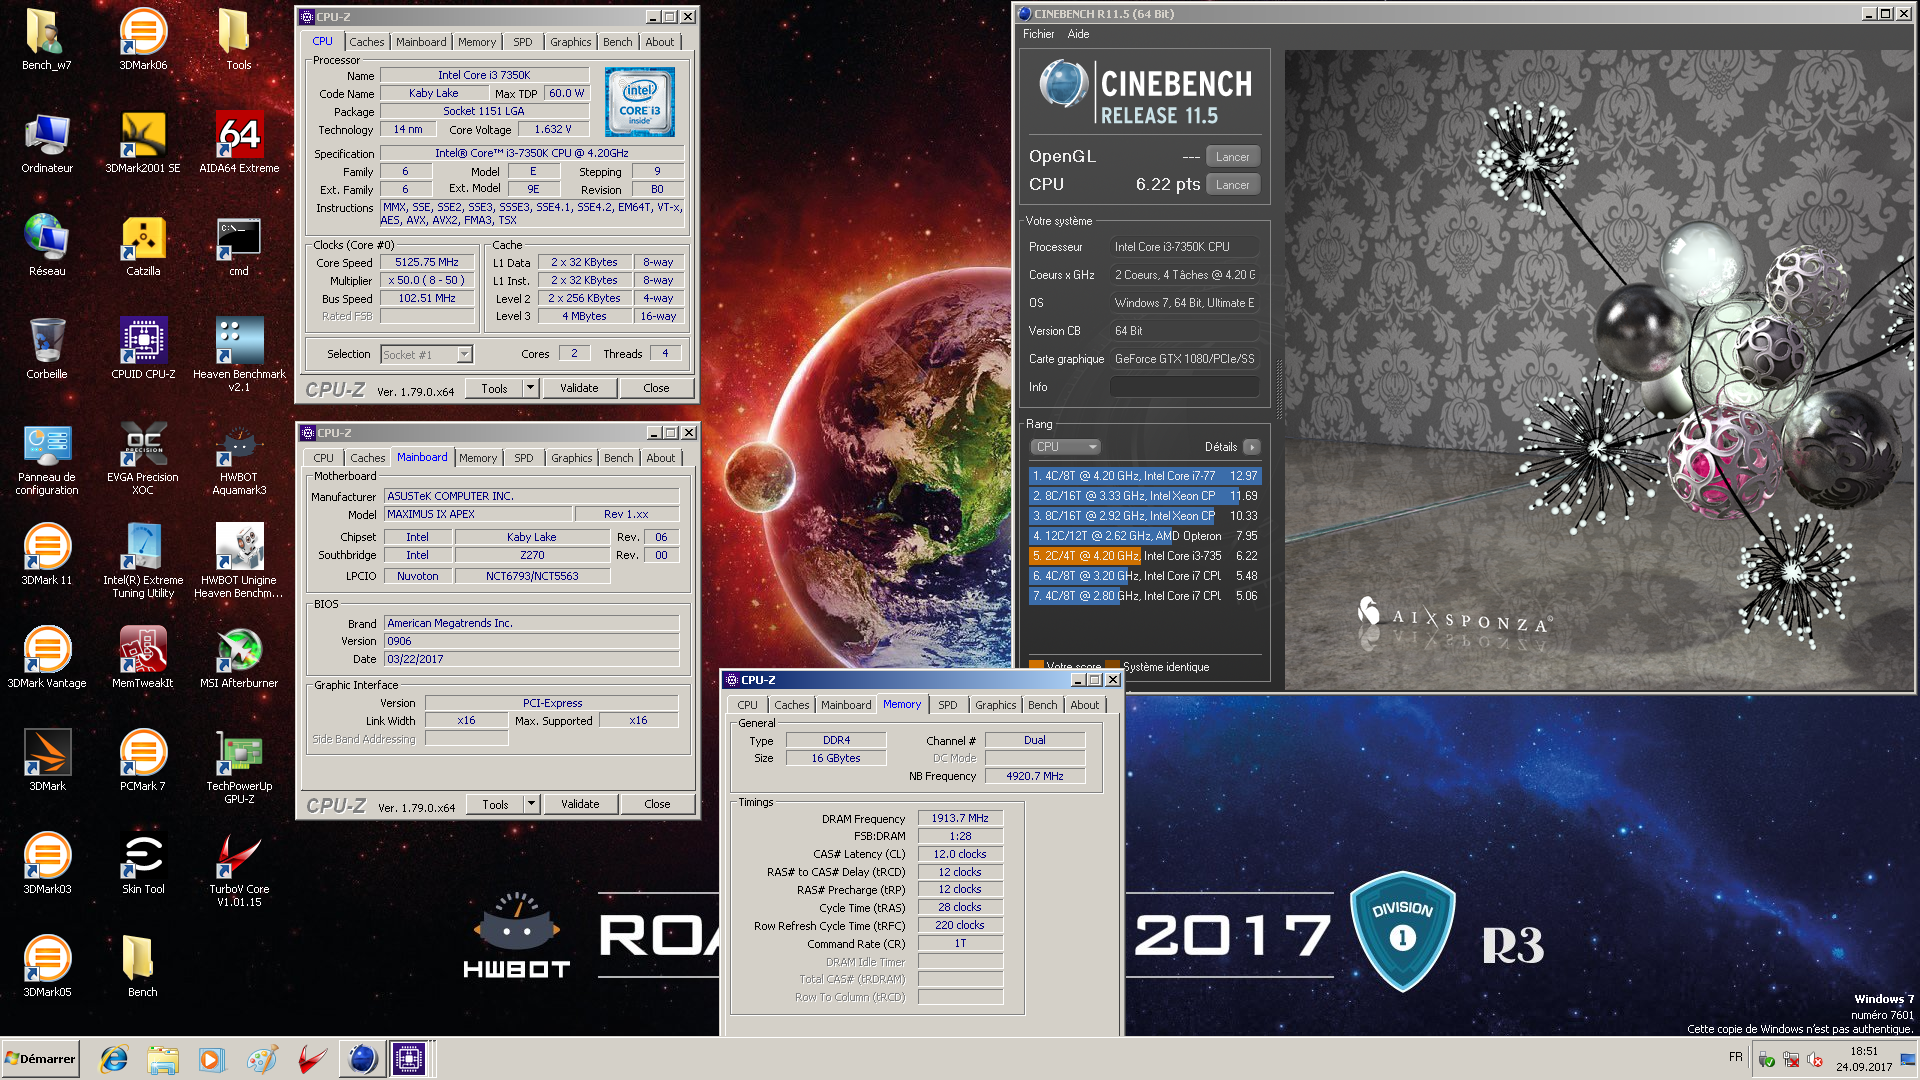Open the Bench folder on desktop
Screen dimensions: 1920x1080
tap(142, 967)
